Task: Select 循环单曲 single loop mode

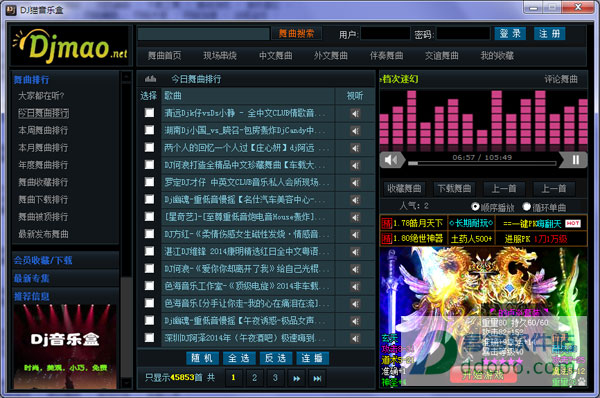Action: tap(527, 207)
